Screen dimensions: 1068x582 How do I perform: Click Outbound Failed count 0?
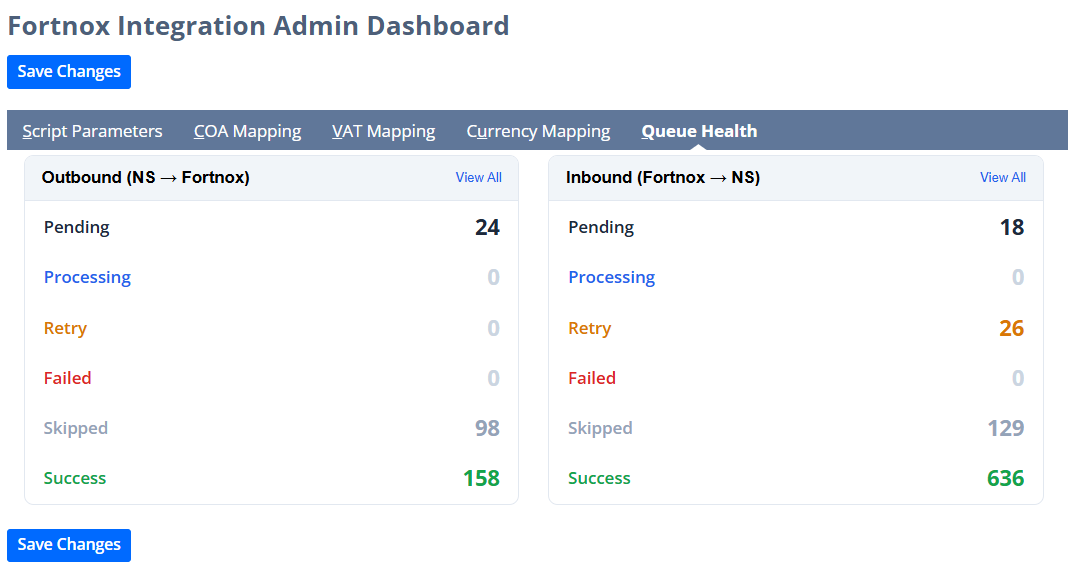[x=493, y=378]
